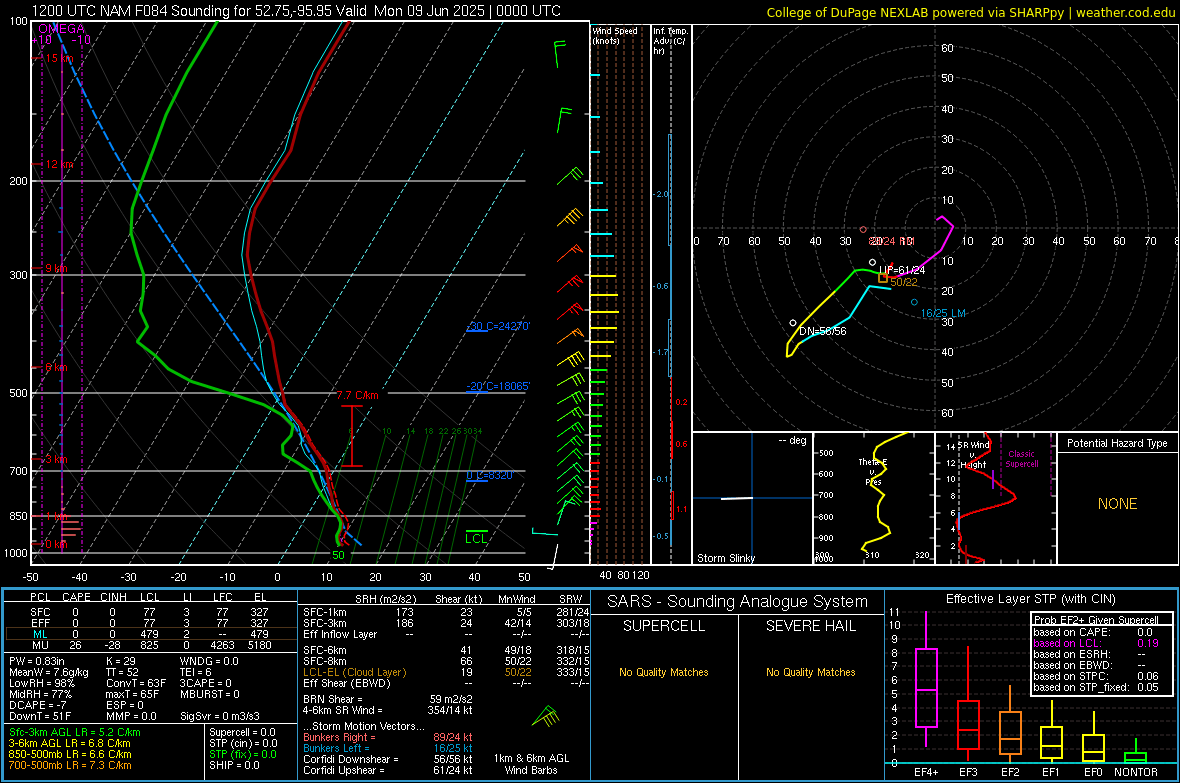The width and height of the screenshot is (1180, 783).
Task: Click the weather.cod.edu NEXLAB credit text
Action: tap(970, 12)
